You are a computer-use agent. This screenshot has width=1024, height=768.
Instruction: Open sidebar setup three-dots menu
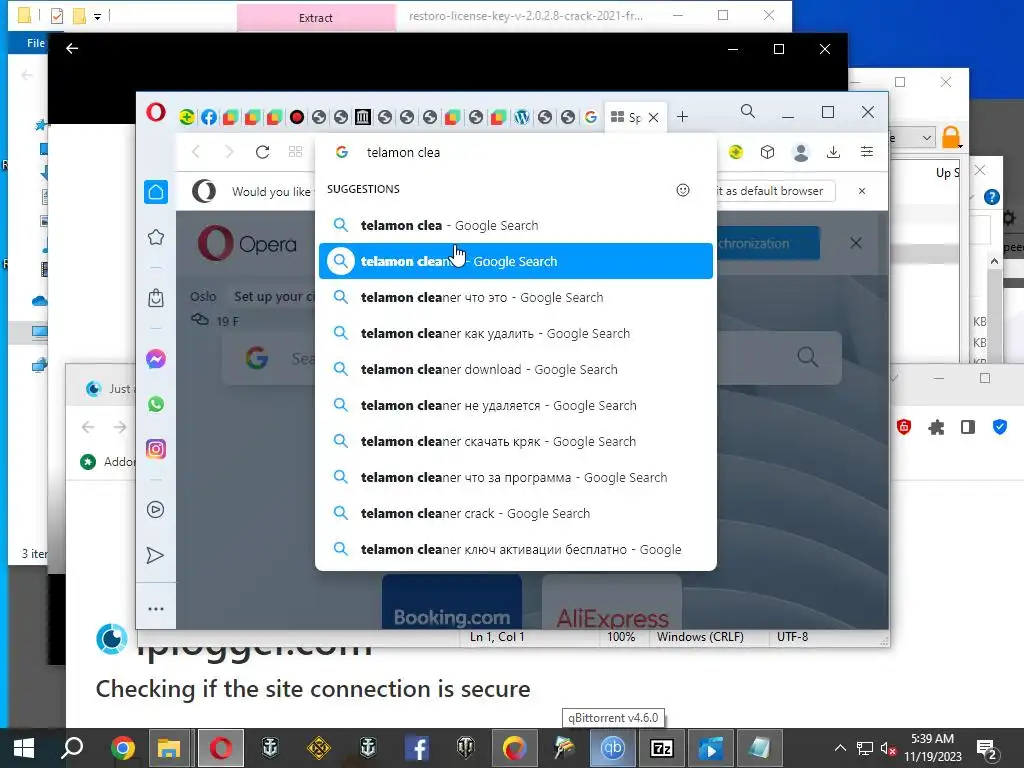pos(155,609)
